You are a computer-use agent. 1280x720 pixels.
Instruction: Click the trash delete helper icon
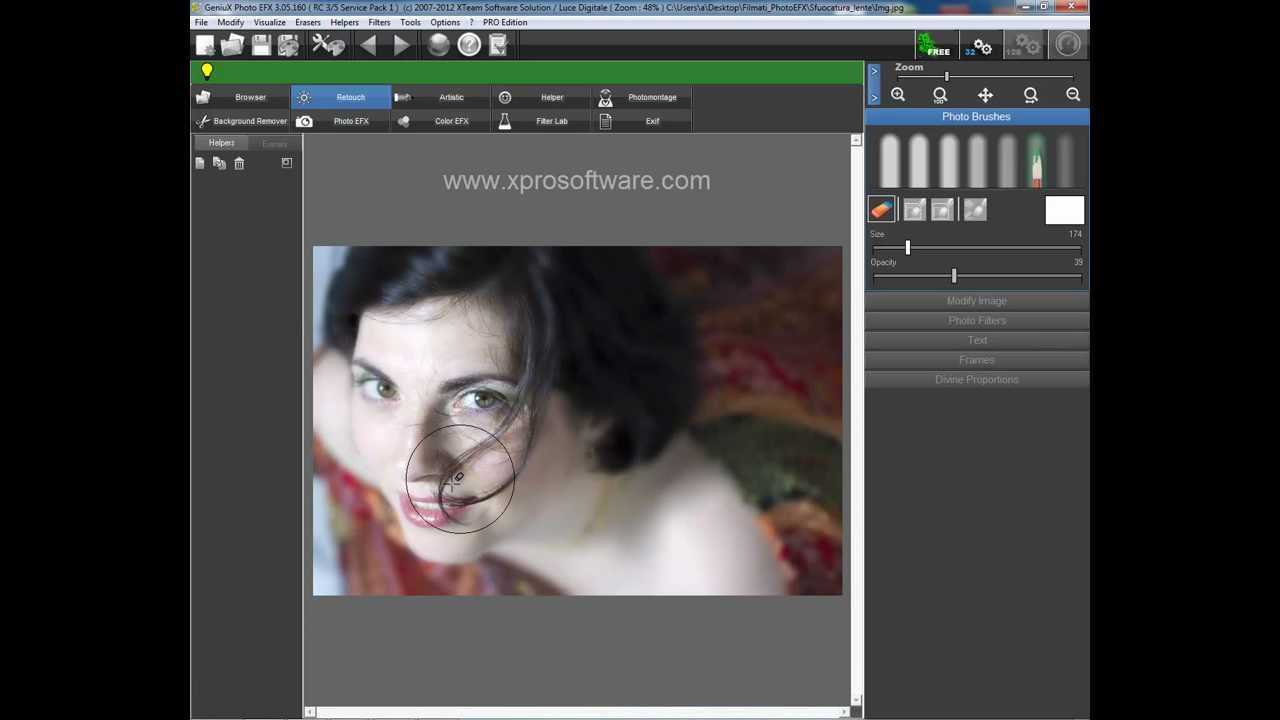pyautogui.click(x=239, y=163)
